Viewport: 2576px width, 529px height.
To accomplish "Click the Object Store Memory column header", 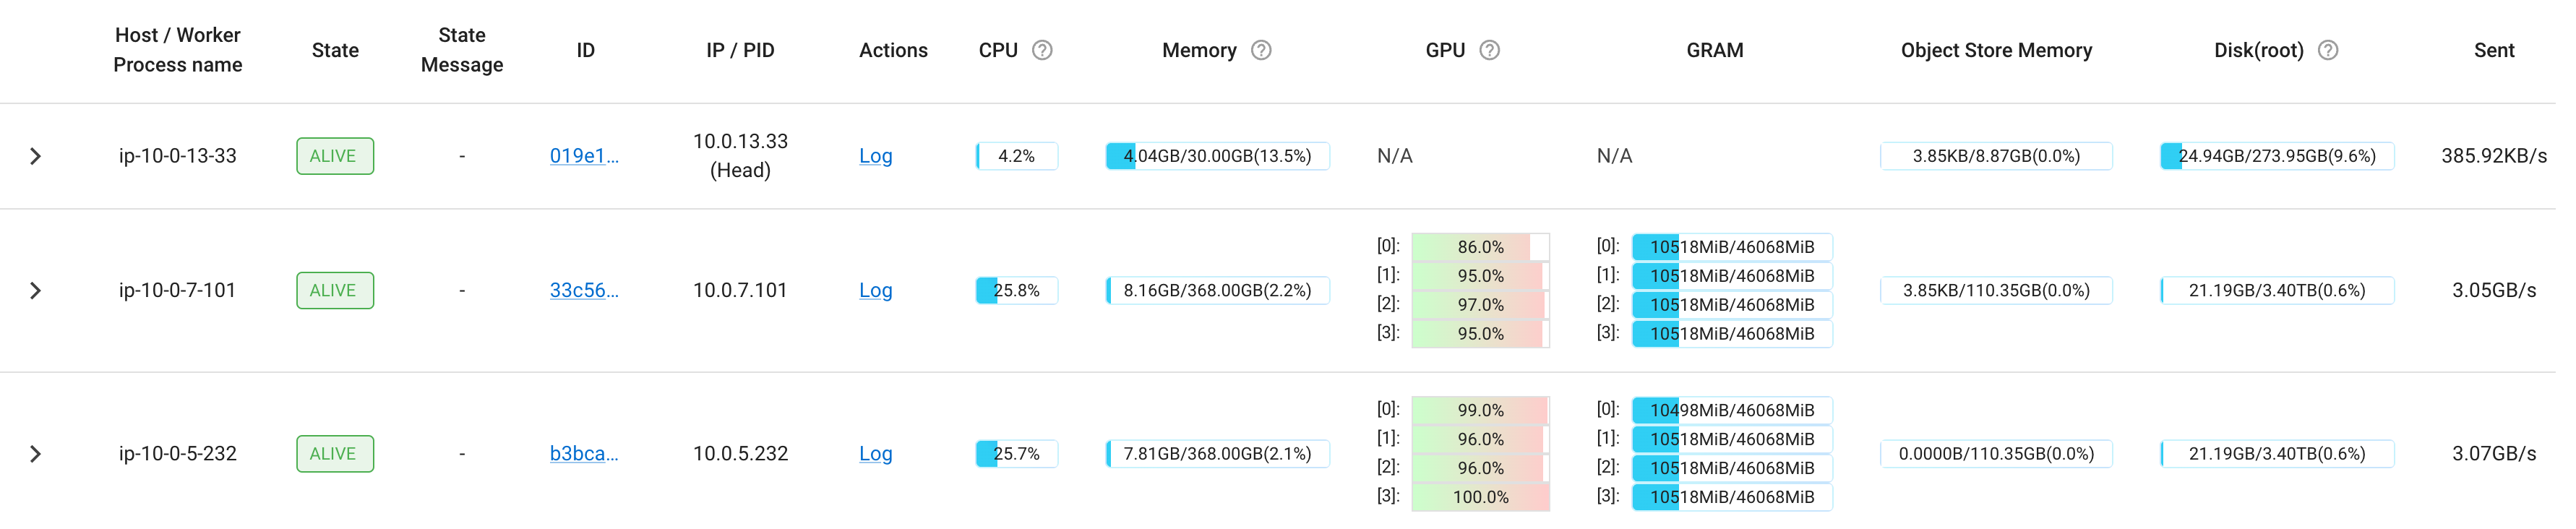I will click(x=1996, y=50).
